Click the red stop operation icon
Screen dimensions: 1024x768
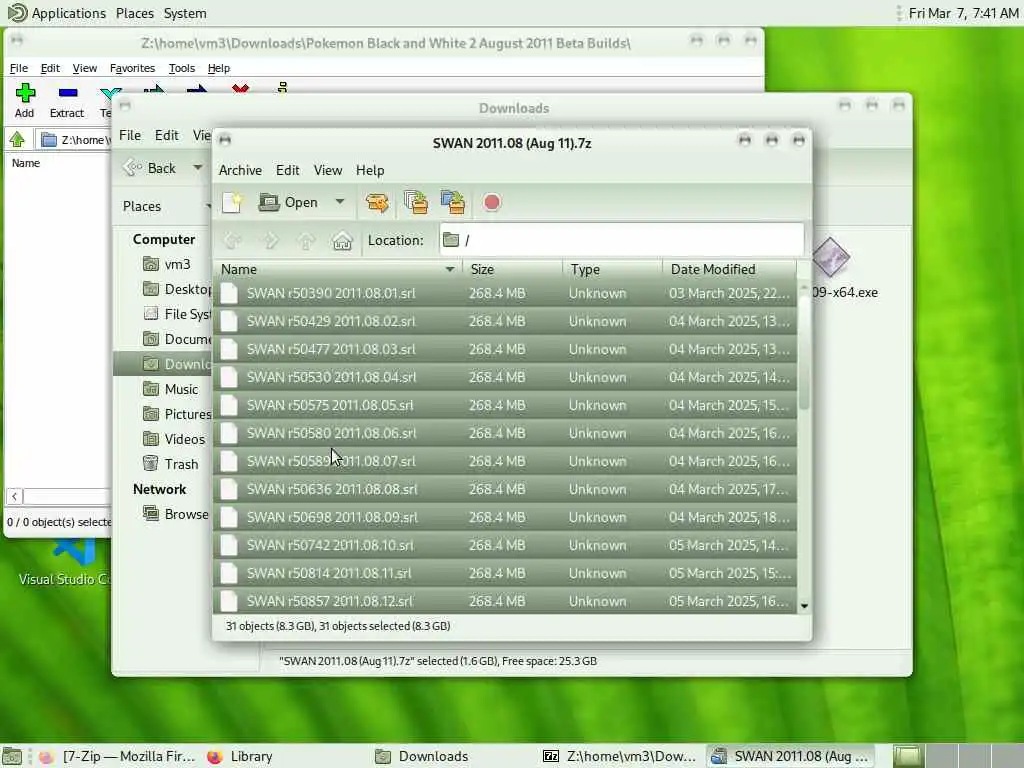[x=492, y=202]
